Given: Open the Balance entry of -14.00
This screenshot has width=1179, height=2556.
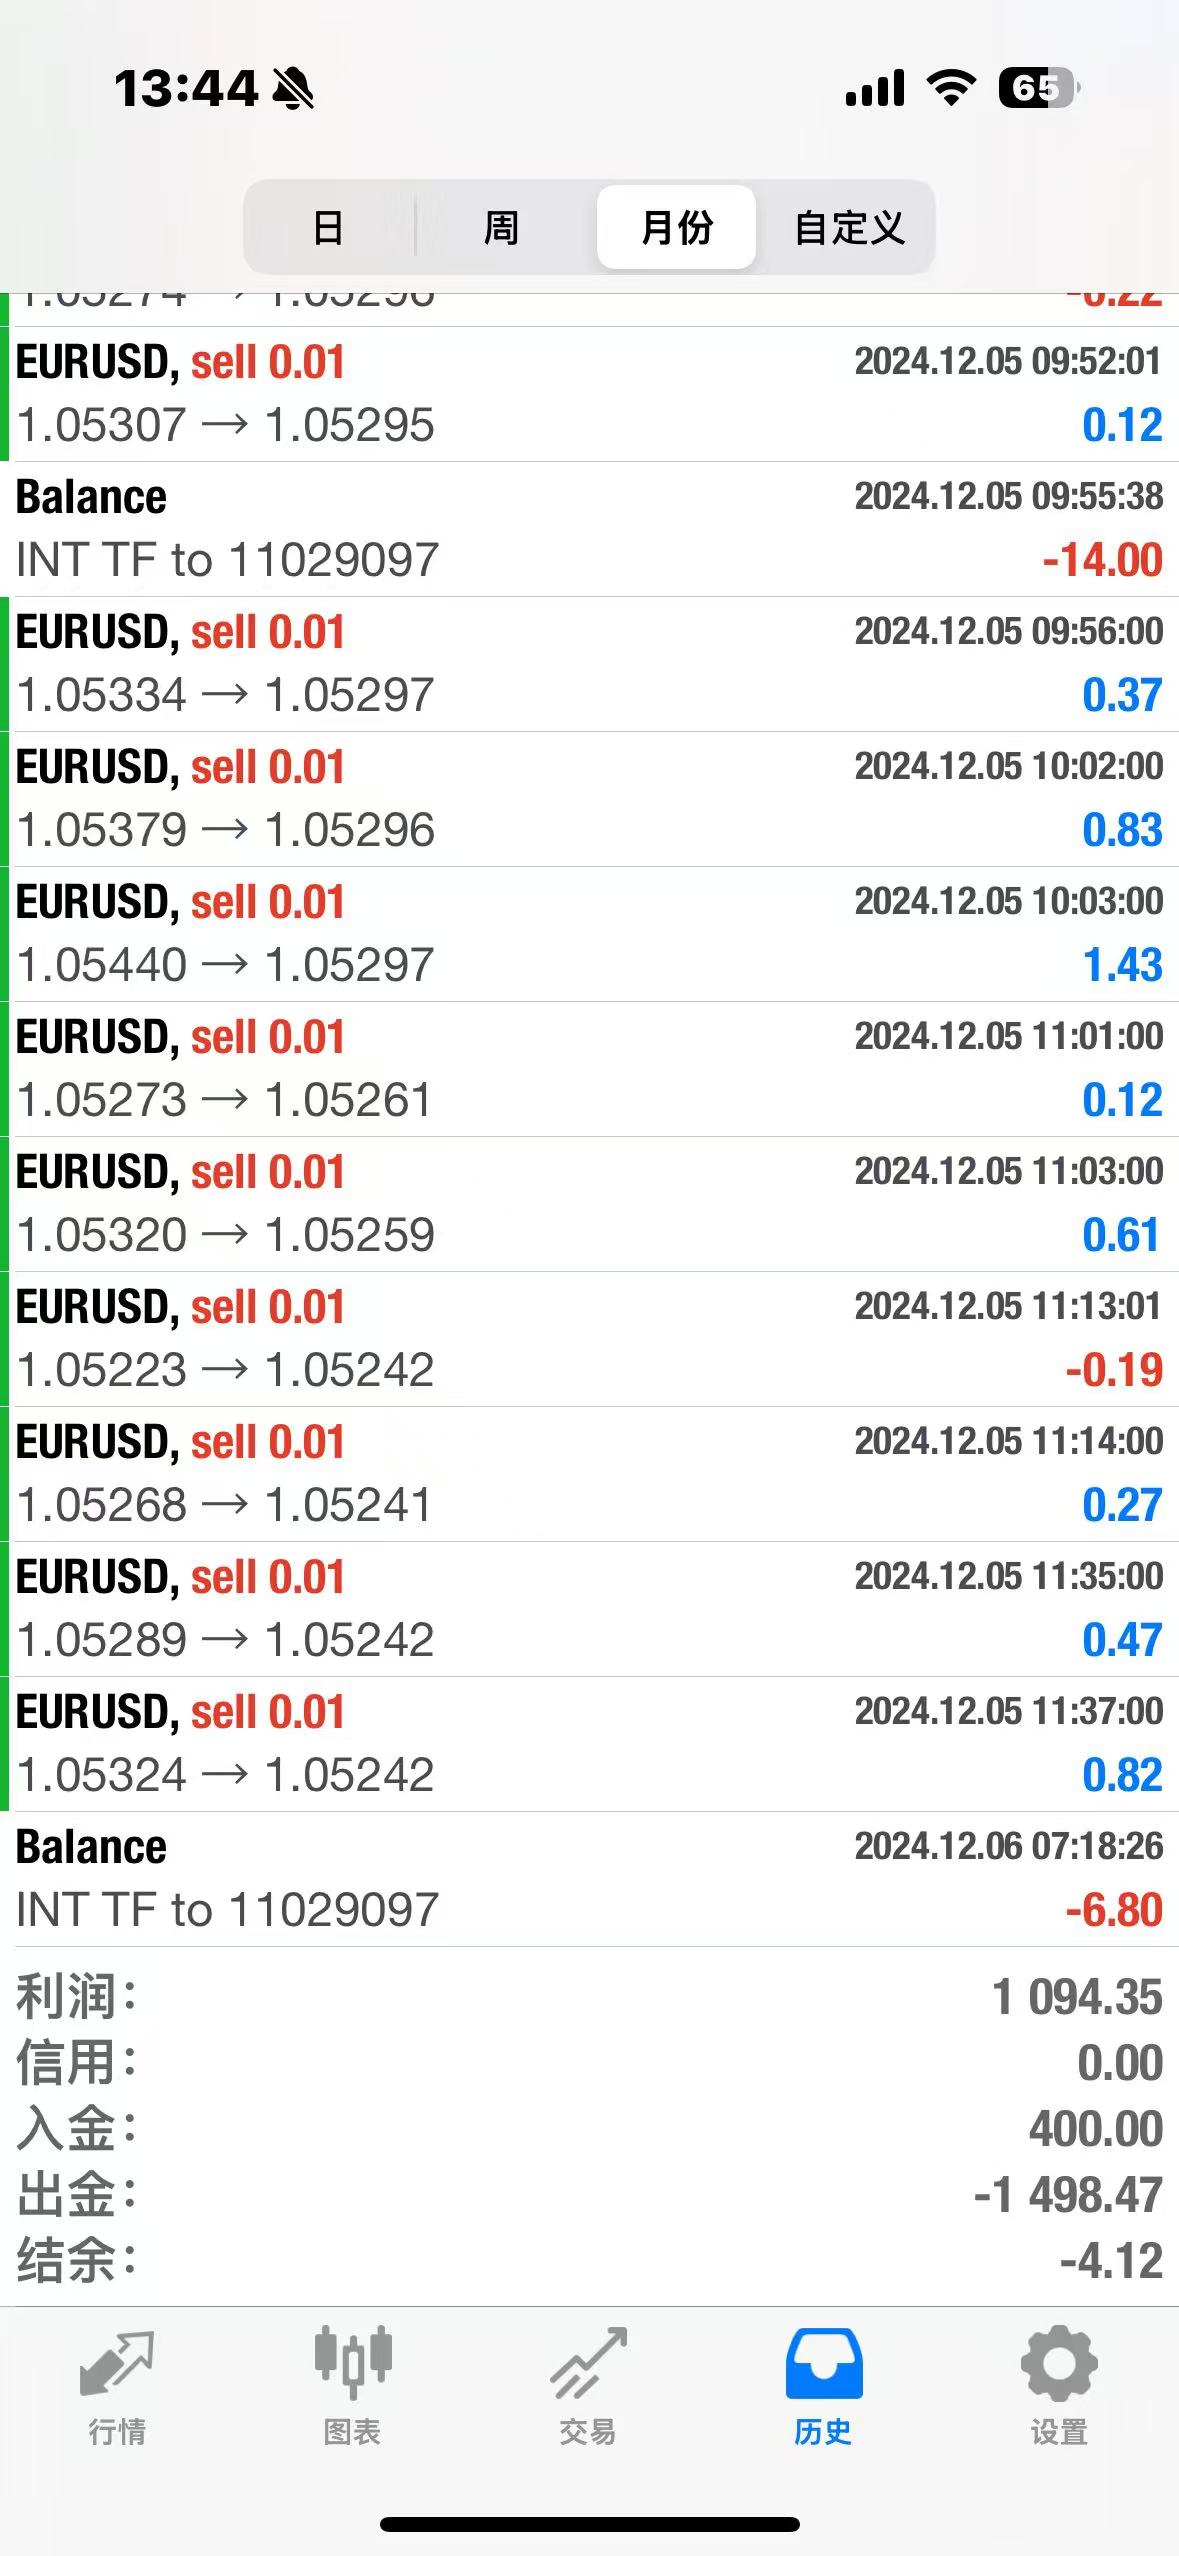Looking at the screenshot, I should pyautogui.click(x=589, y=529).
